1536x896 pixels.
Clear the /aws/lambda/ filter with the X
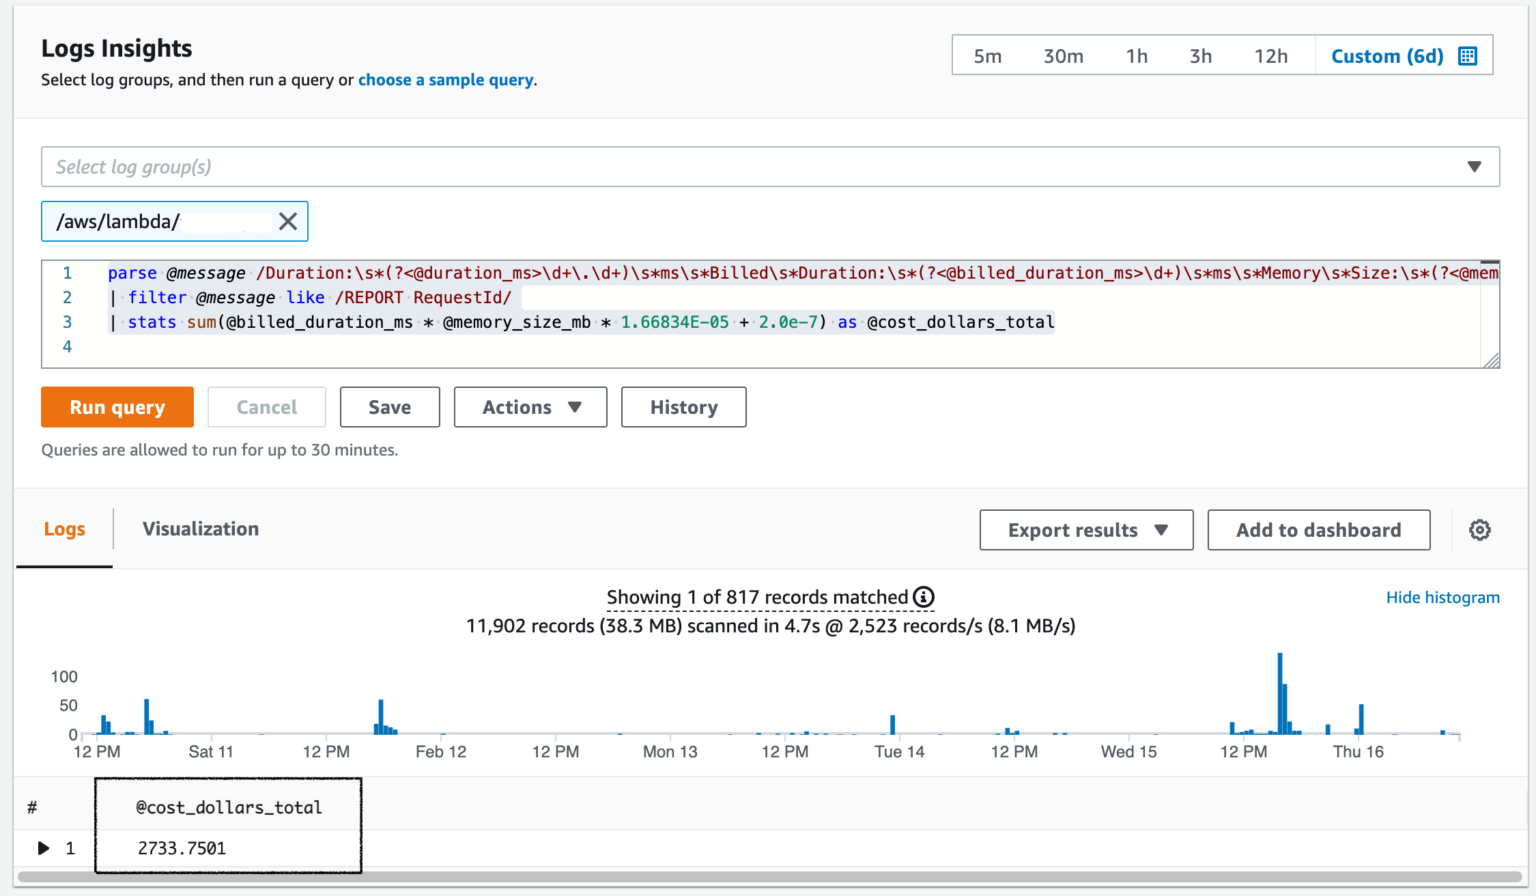tap(288, 221)
